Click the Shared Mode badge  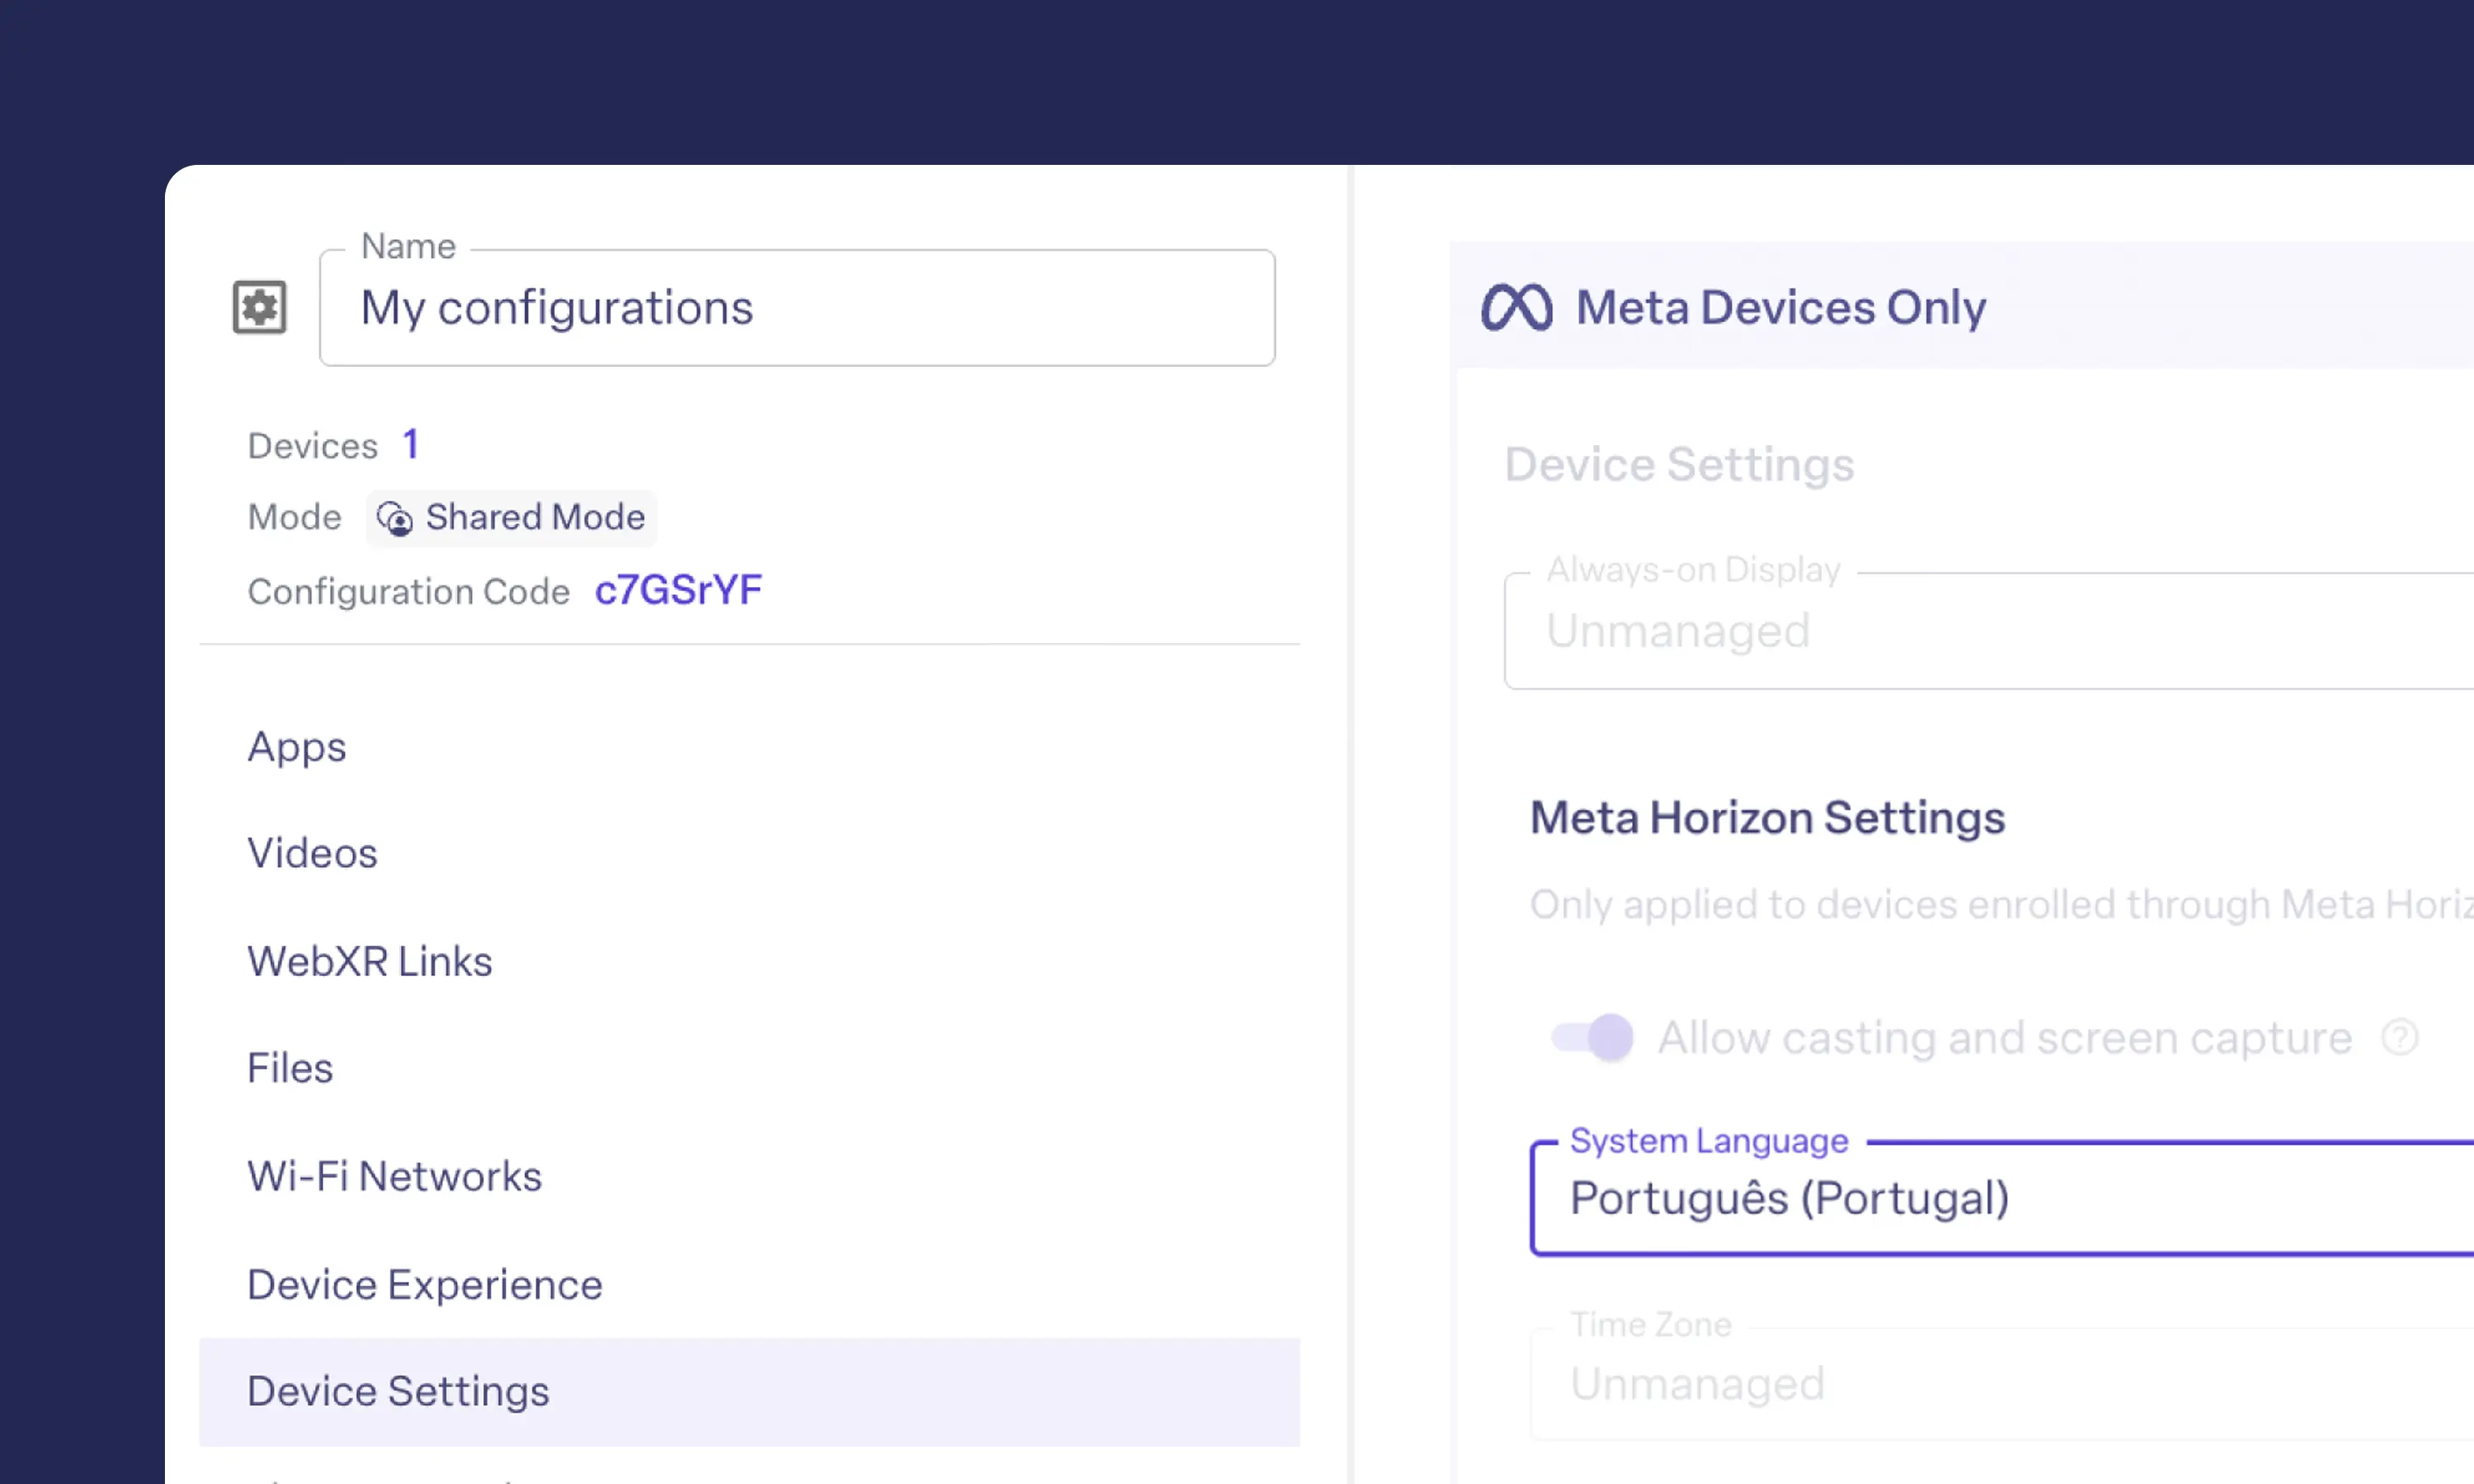[511, 518]
